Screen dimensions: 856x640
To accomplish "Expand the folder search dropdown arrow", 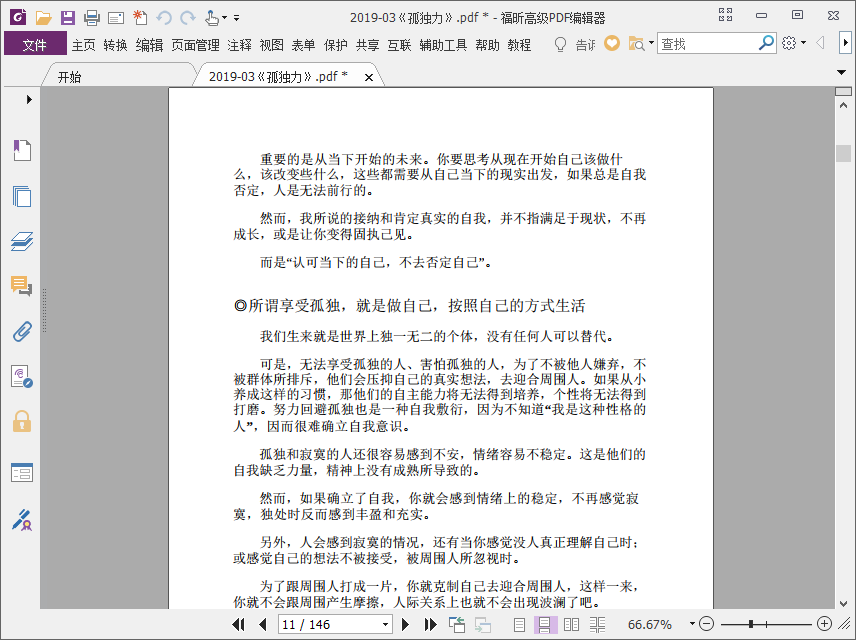I will point(651,43).
